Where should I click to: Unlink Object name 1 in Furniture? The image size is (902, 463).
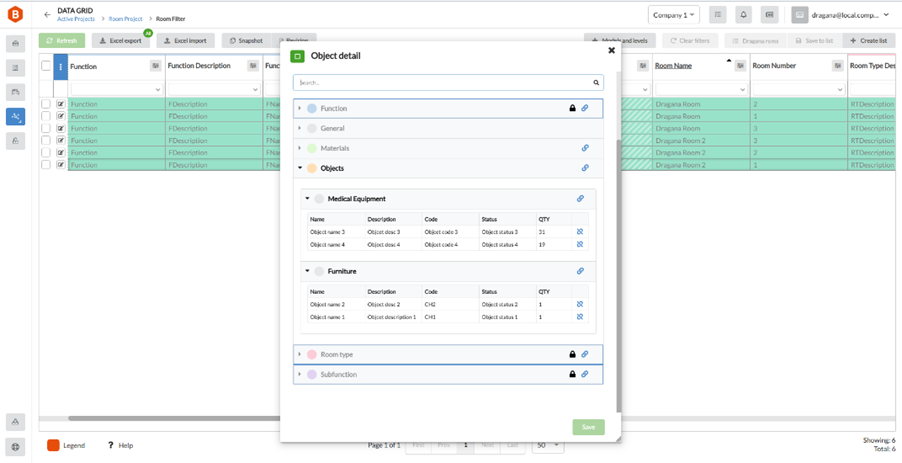click(x=580, y=317)
